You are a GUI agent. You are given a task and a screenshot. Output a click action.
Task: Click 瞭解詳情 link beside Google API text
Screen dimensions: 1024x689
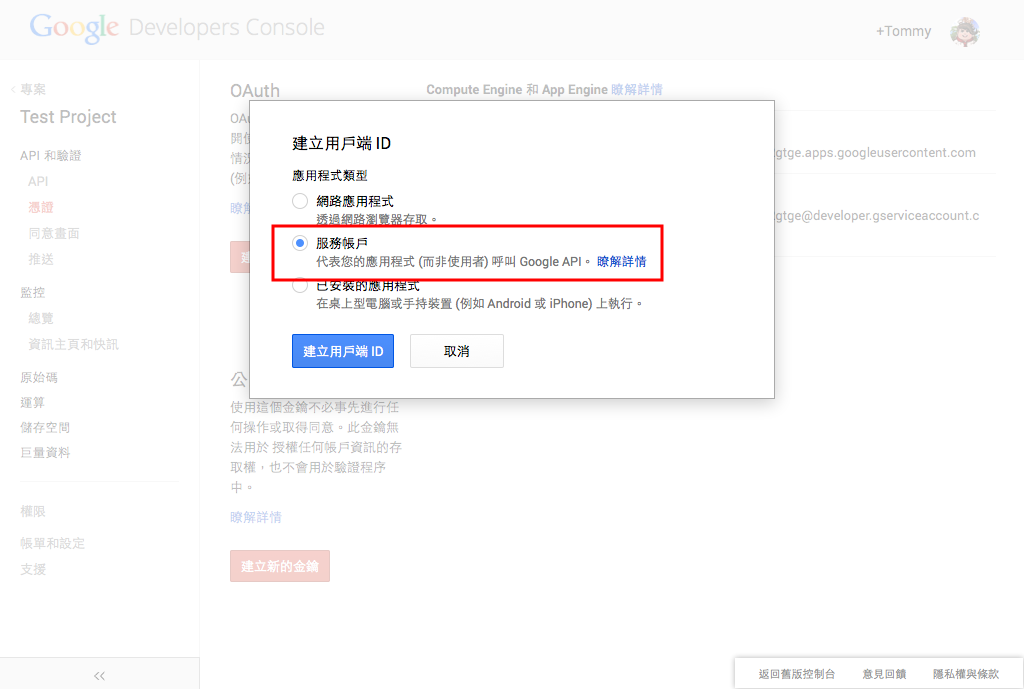(x=621, y=262)
